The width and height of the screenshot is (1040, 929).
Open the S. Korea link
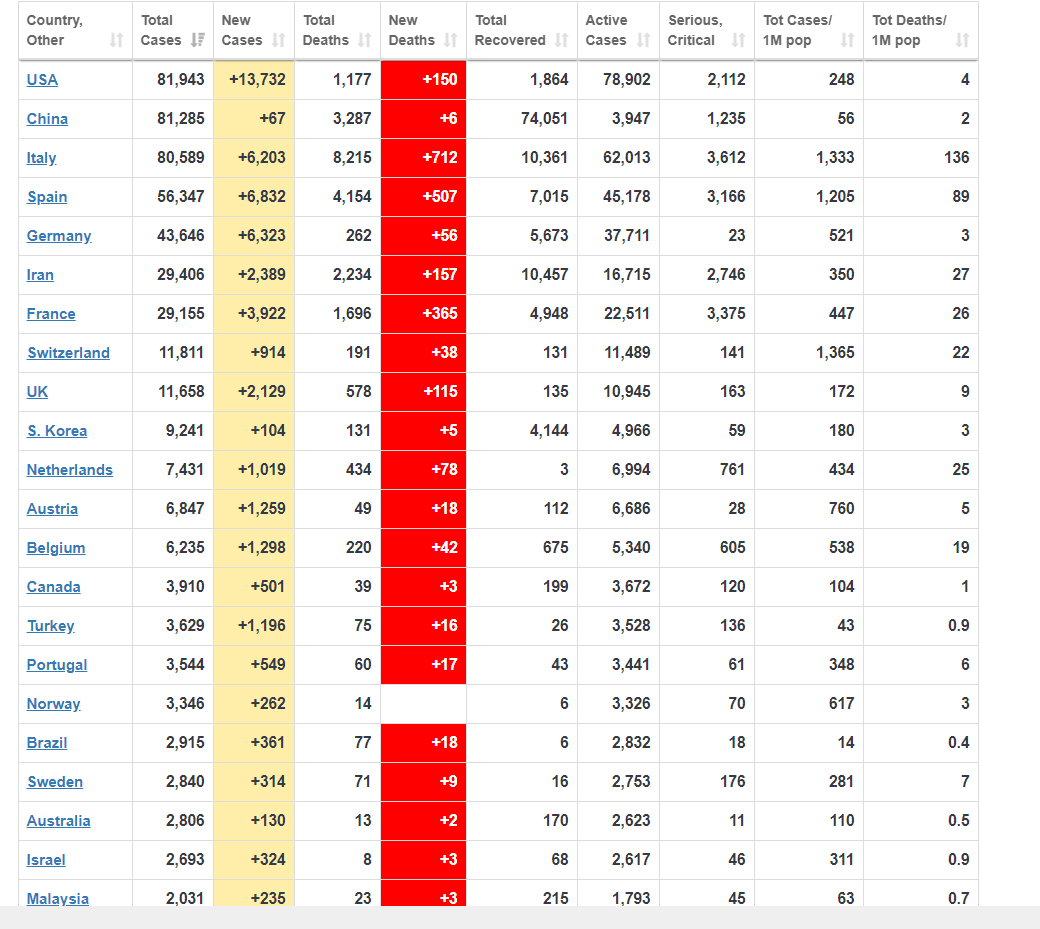click(x=57, y=431)
